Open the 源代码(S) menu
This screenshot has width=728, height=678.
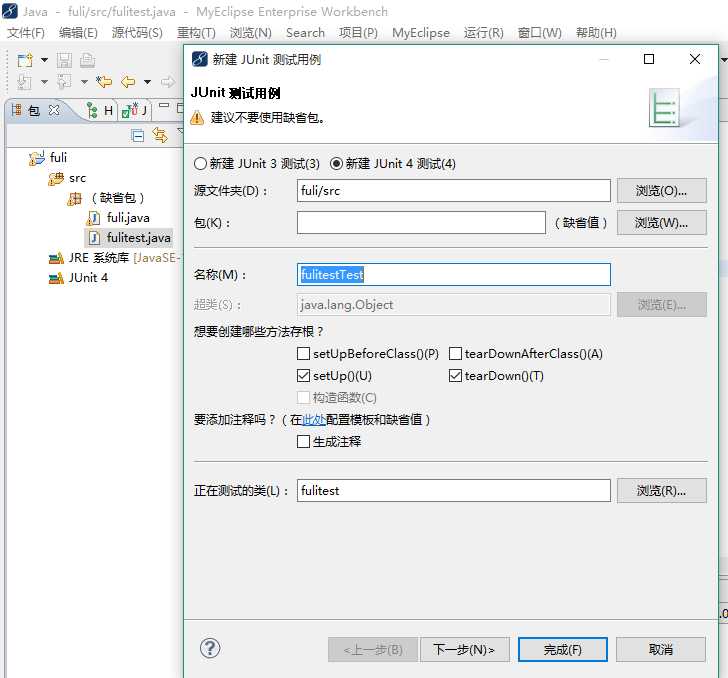[137, 33]
